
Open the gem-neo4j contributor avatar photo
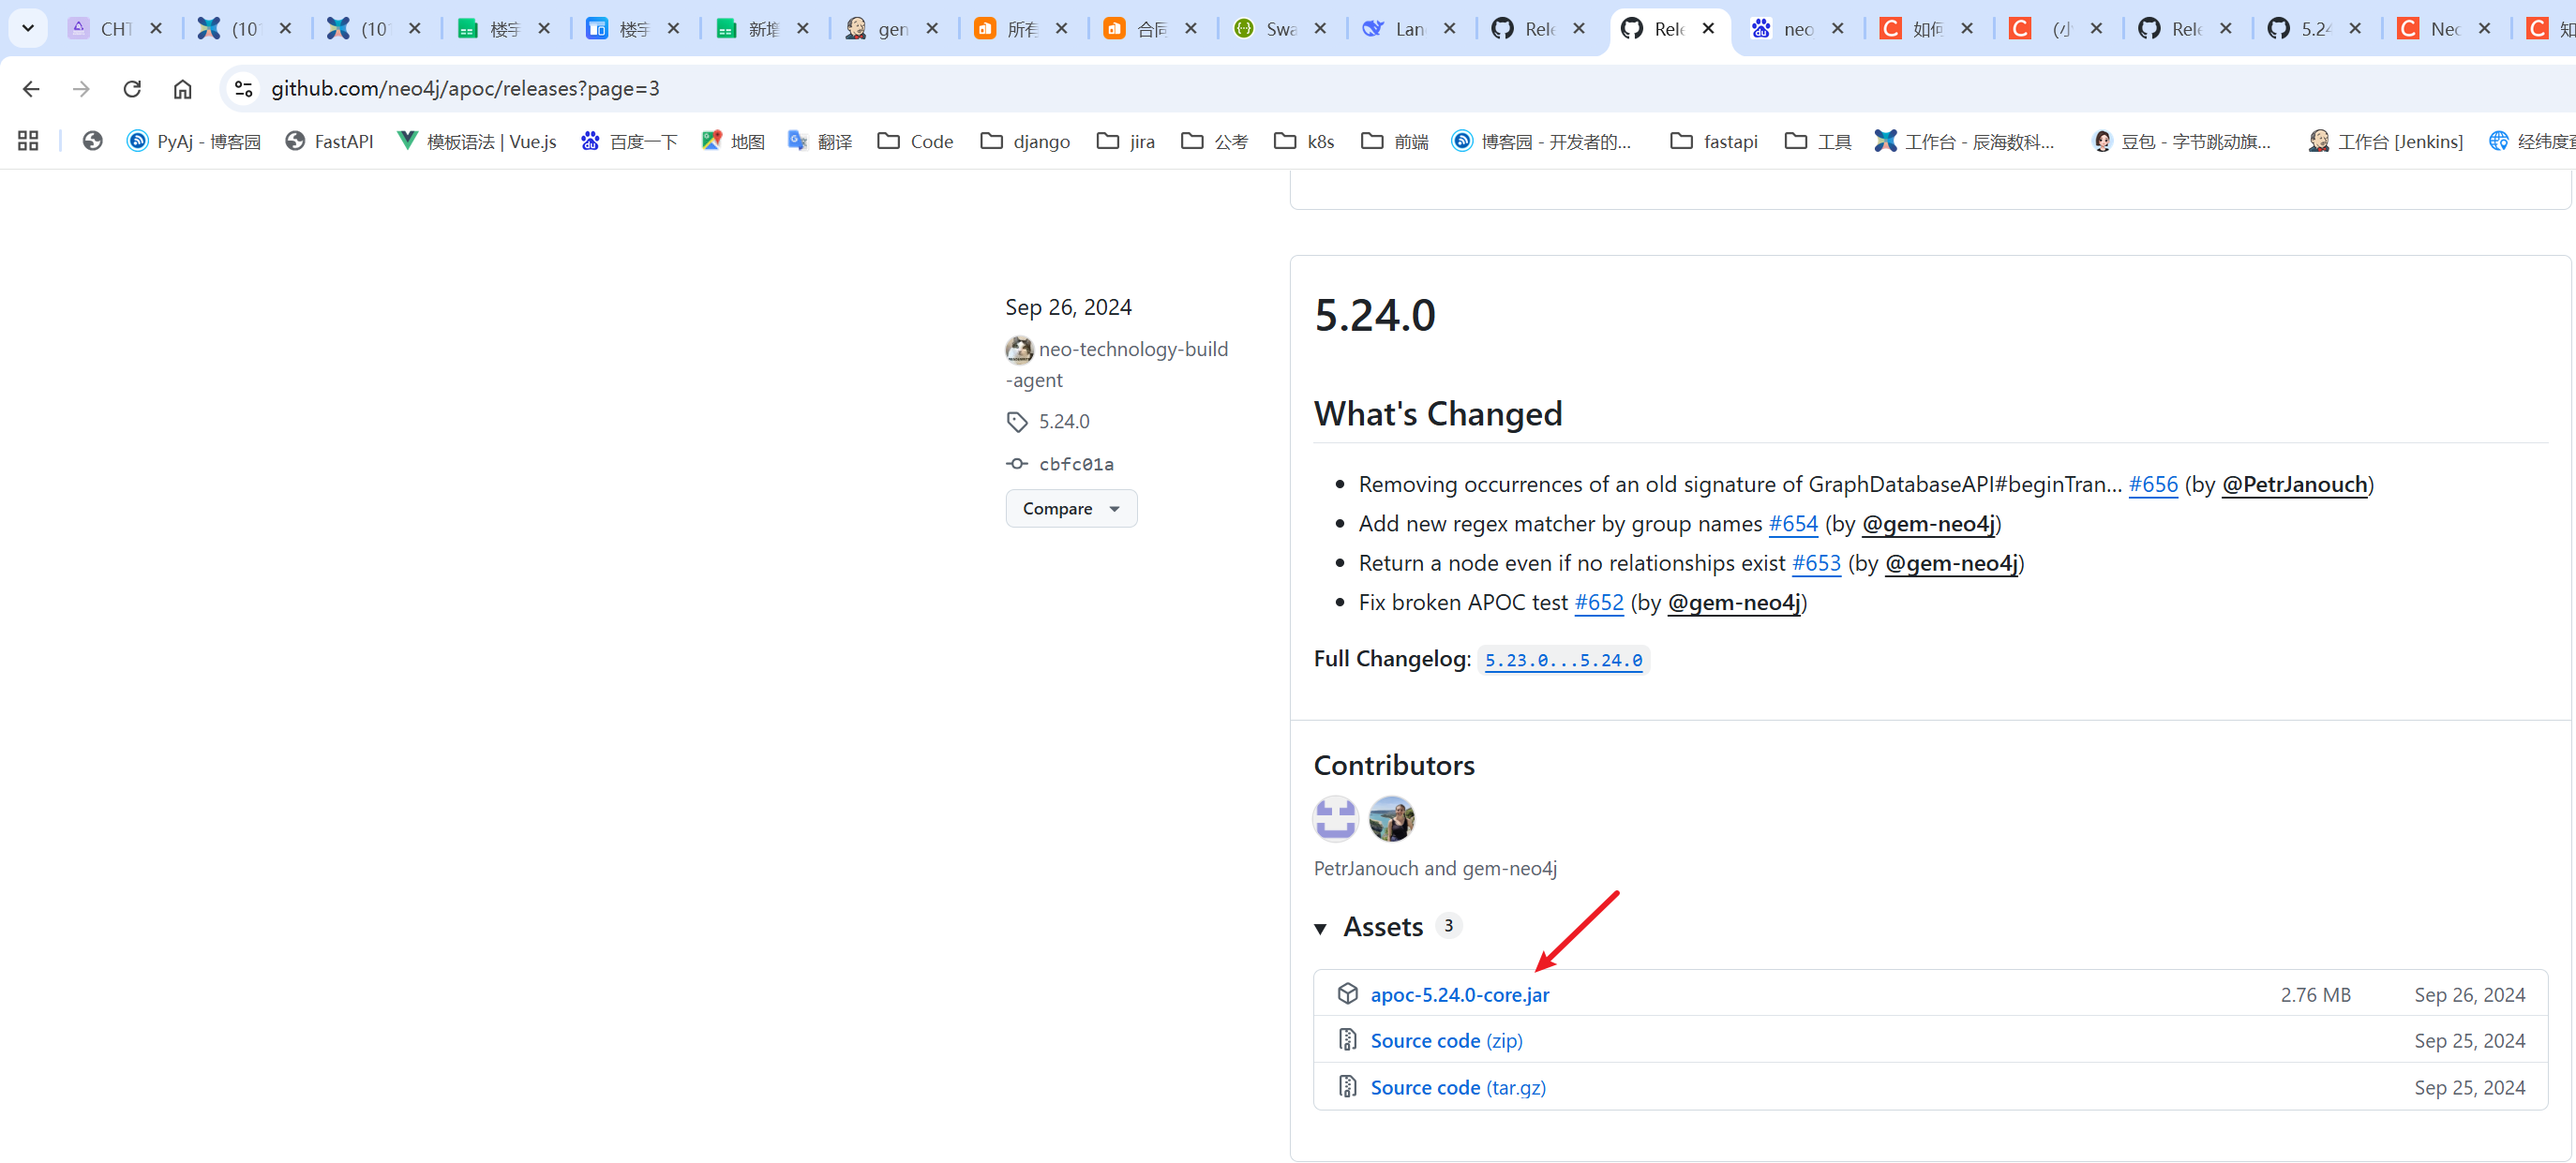tap(1391, 818)
